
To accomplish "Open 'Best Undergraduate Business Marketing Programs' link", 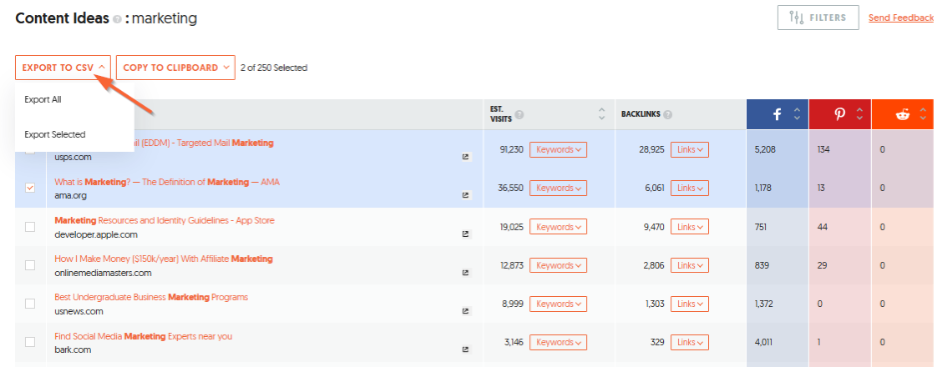I will [151, 297].
